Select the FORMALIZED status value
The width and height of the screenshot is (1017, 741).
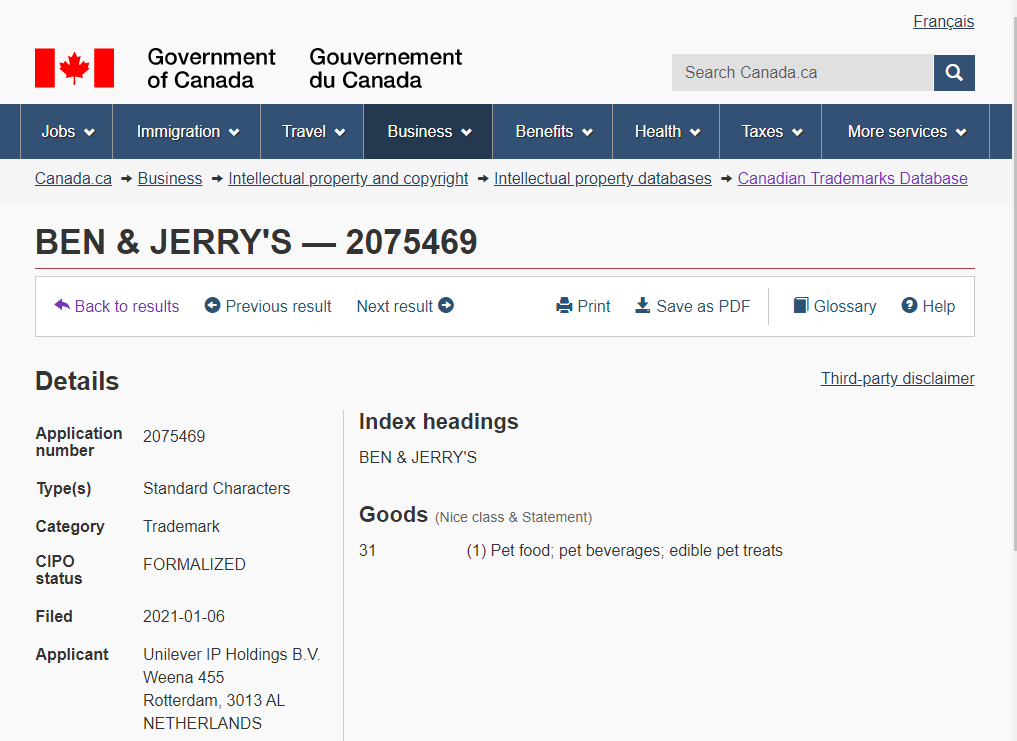click(x=194, y=565)
